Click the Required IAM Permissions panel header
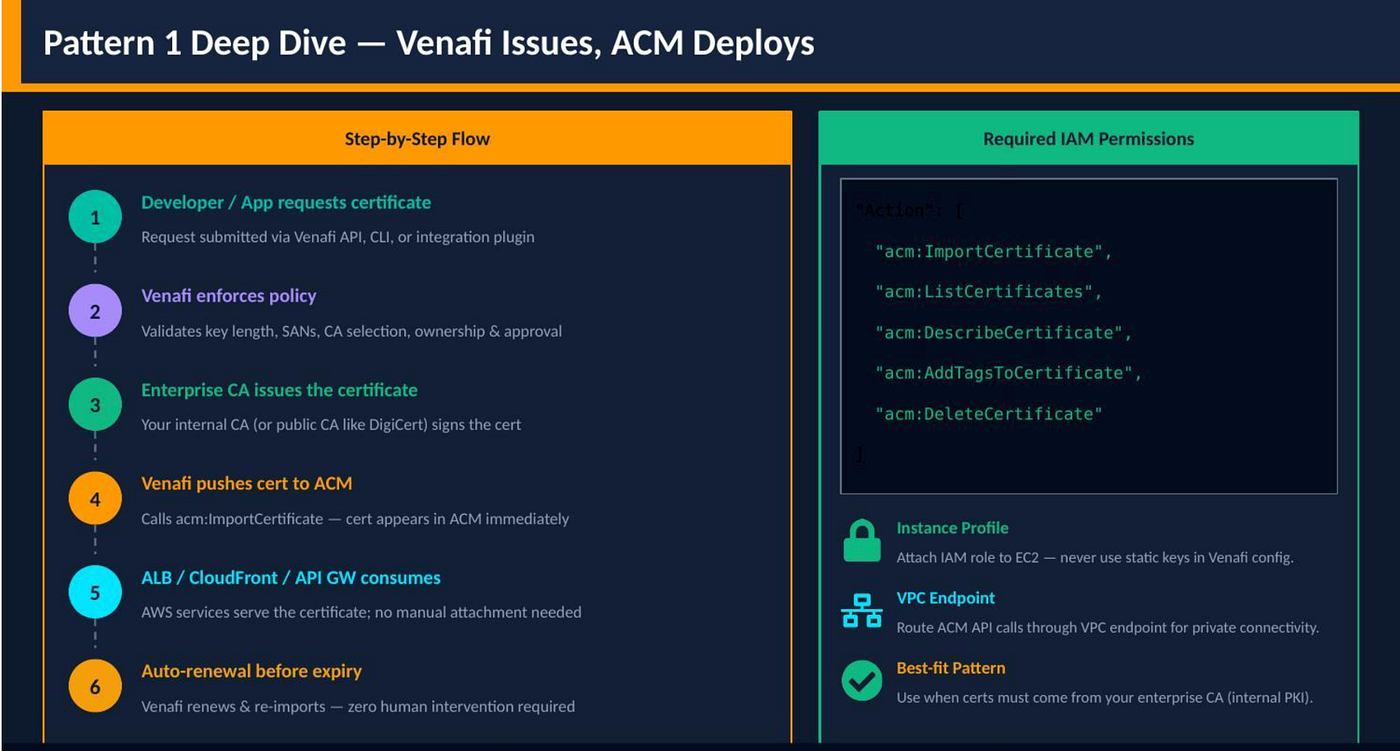 pyautogui.click(x=1088, y=138)
